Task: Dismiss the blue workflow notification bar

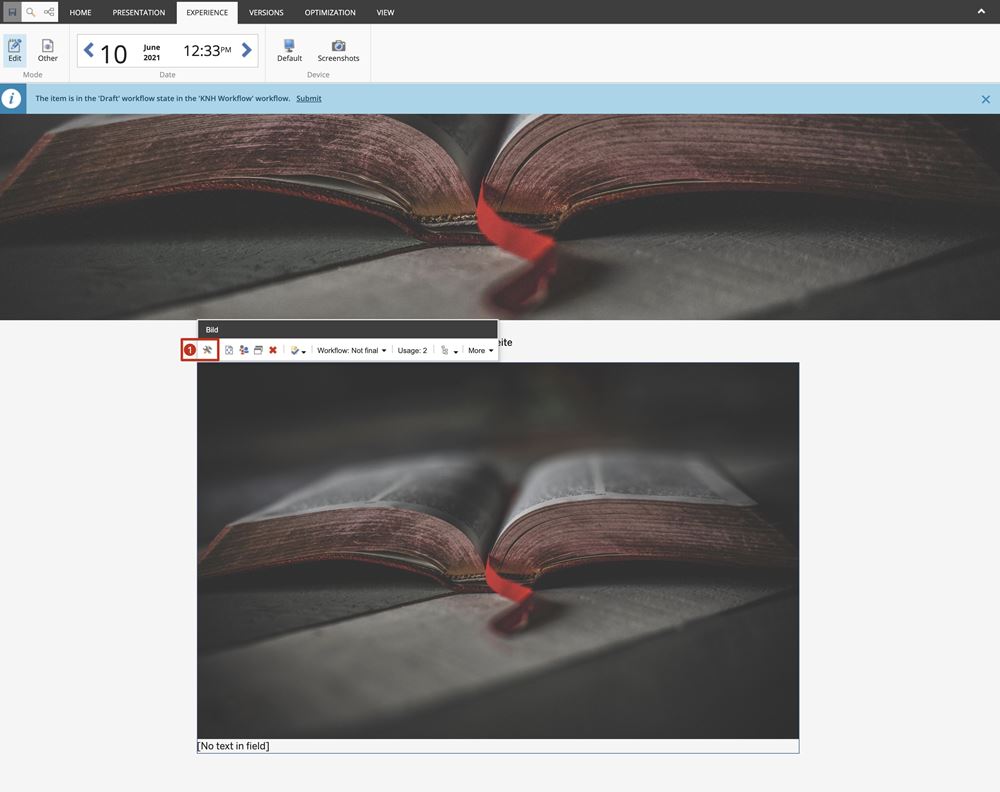Action: [x=985, y=99]
